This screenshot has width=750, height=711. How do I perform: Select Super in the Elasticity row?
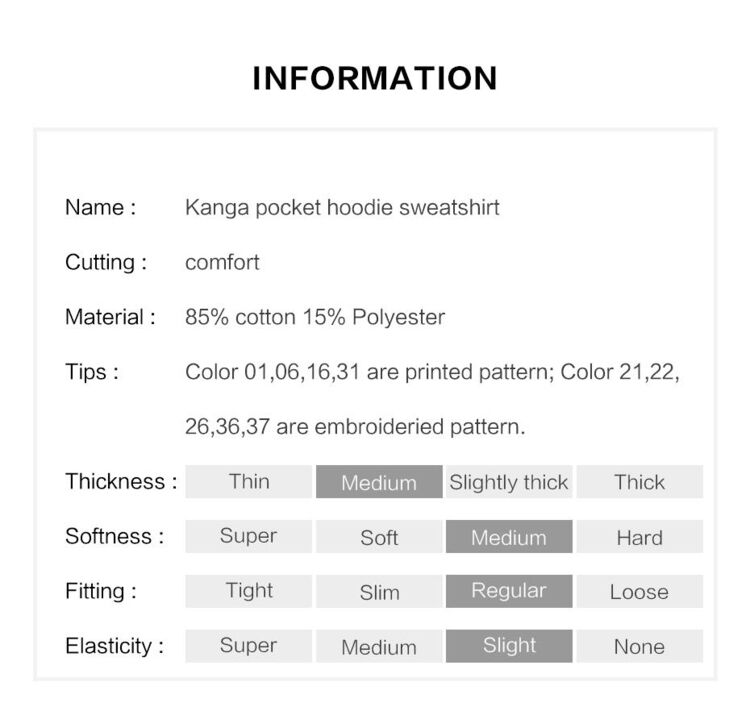coord(249,646)
